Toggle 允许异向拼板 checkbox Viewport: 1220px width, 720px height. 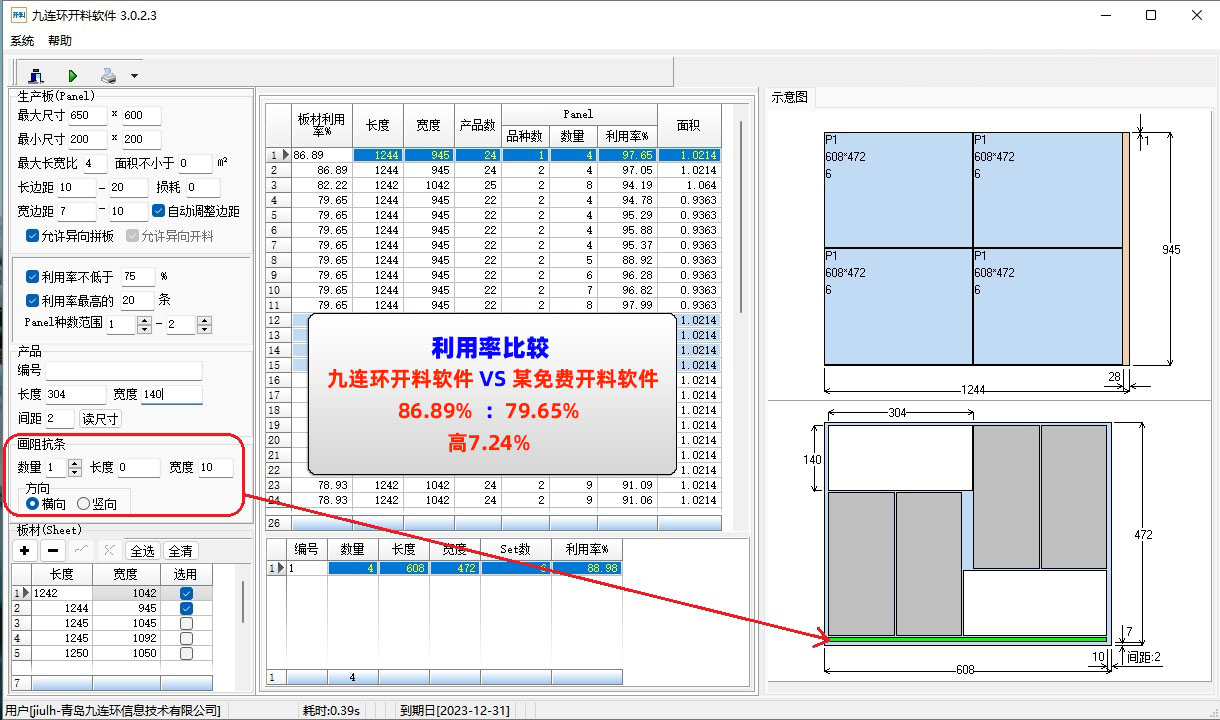pyautogui.click(x=33, y=236)
